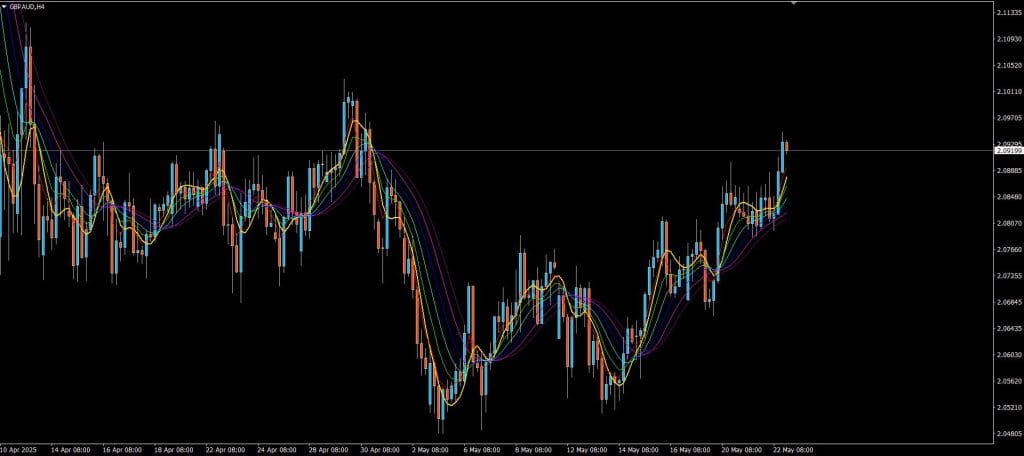Click the 16 Apr 08:00 time label

123,450
